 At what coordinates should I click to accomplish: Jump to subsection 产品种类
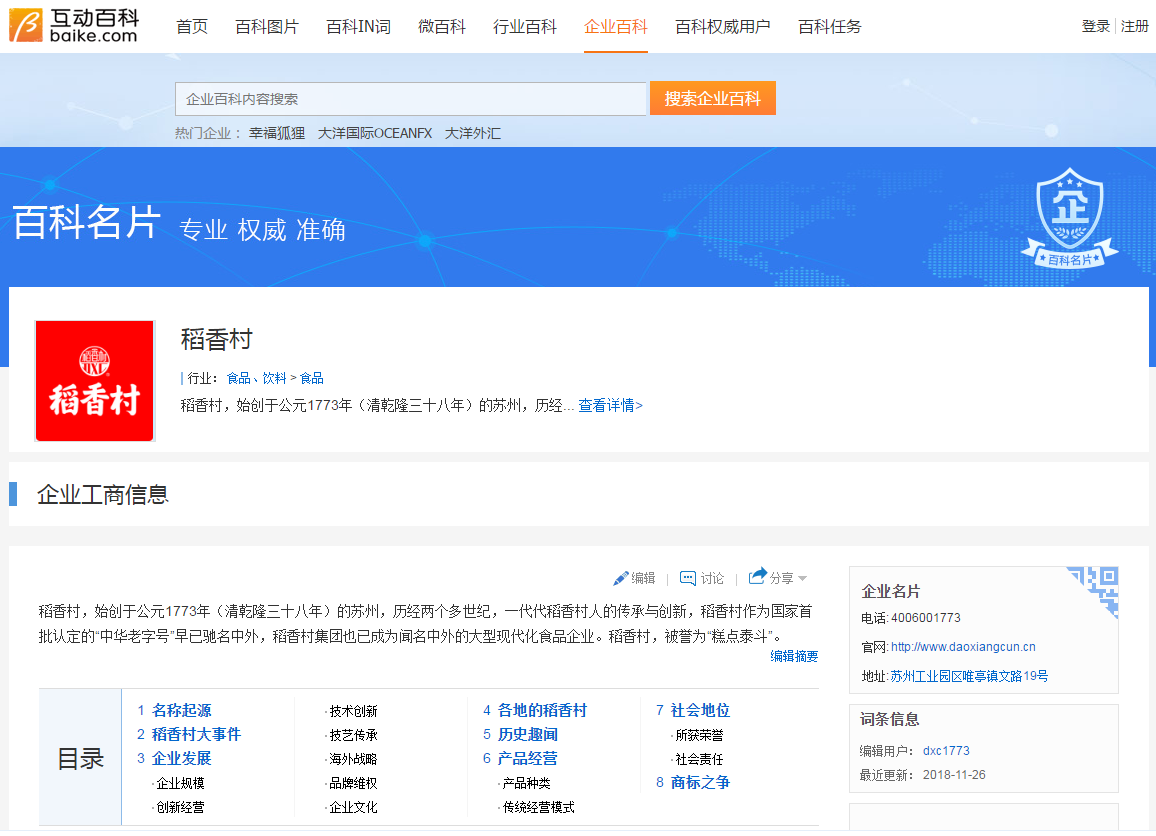click(x=526, y=784)
